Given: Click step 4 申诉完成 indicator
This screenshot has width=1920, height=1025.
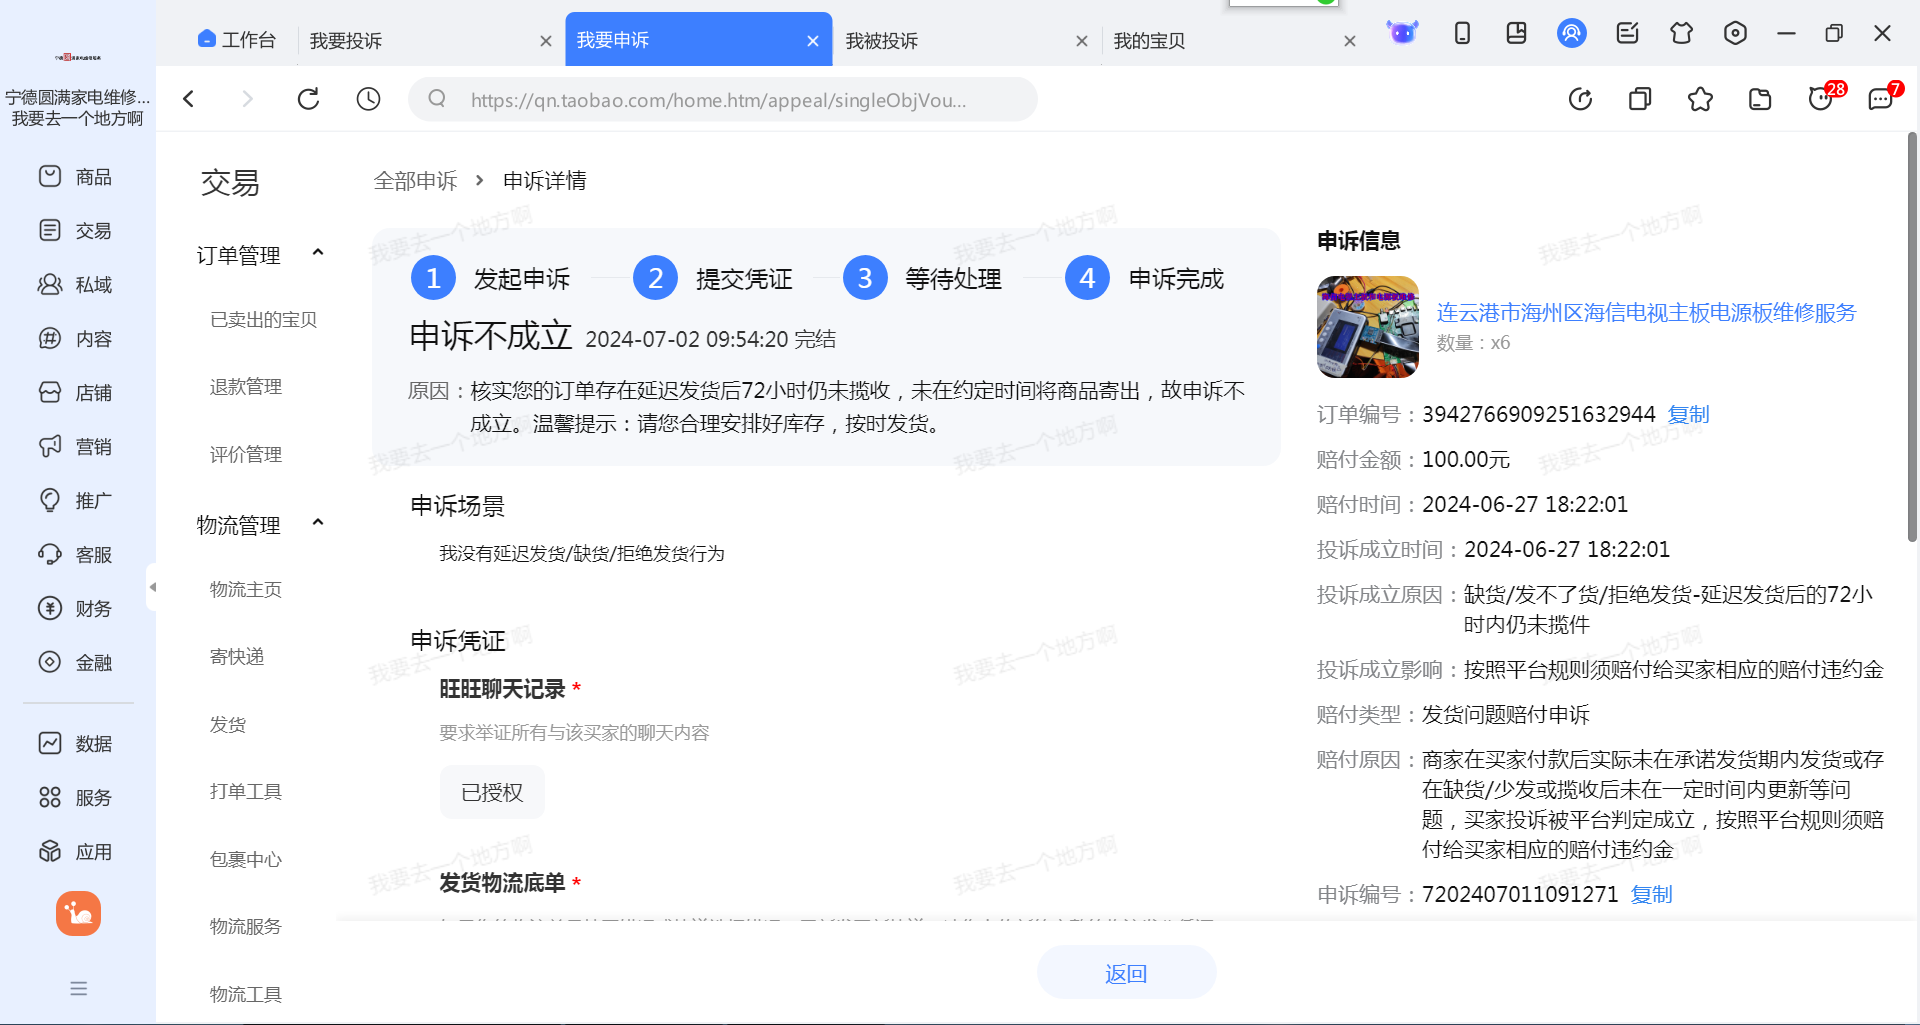Looking at the screenshot, I should [x=1145, y=278].
